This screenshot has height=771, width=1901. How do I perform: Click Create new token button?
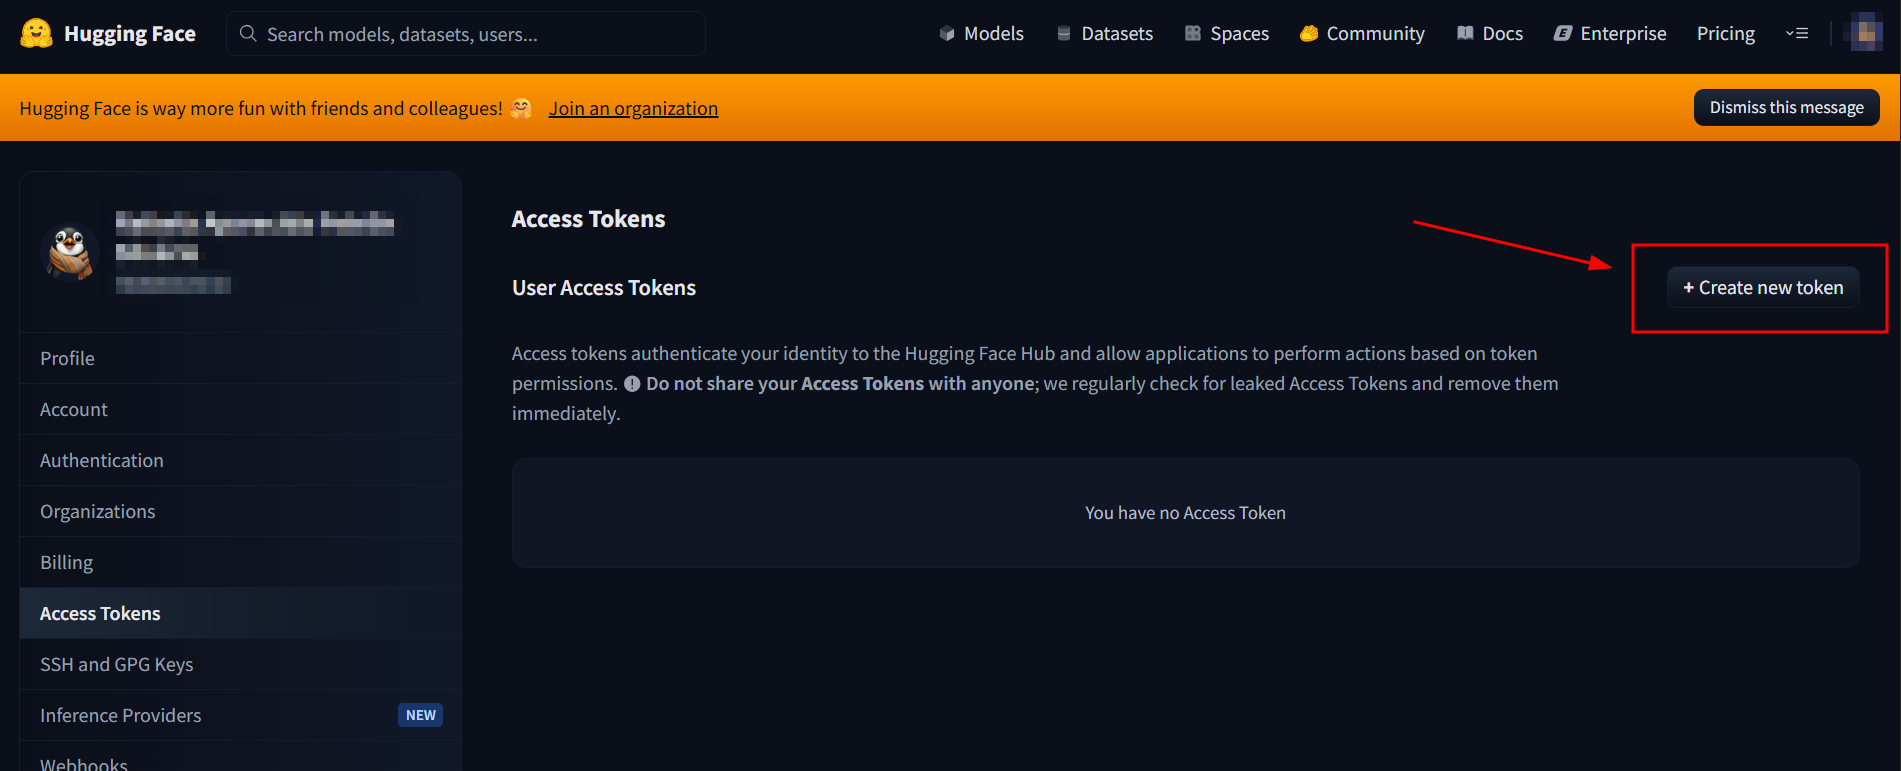click(1763, 287)
